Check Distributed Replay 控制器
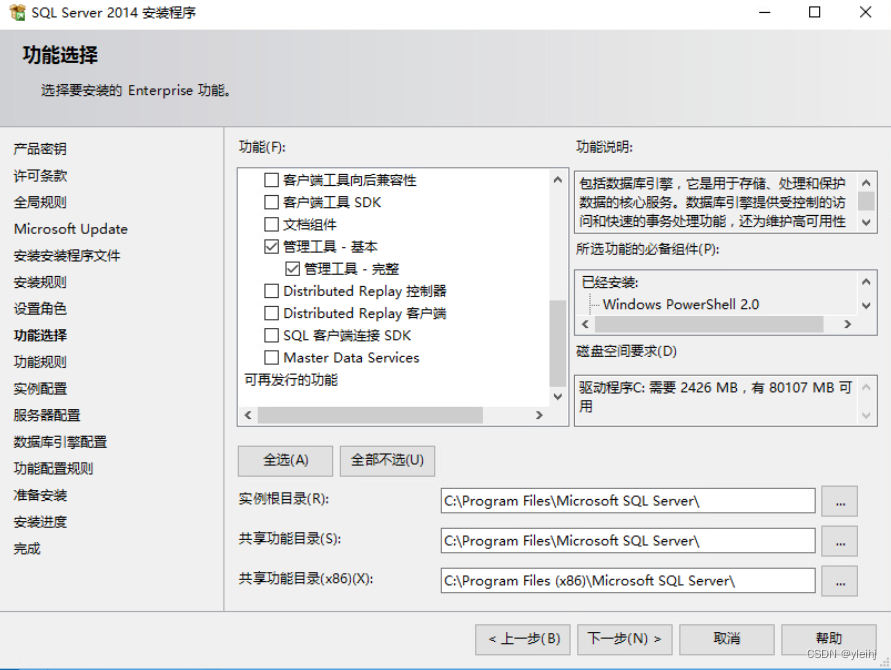The height and width of the screenshot is (670, 891). point(270,291)
